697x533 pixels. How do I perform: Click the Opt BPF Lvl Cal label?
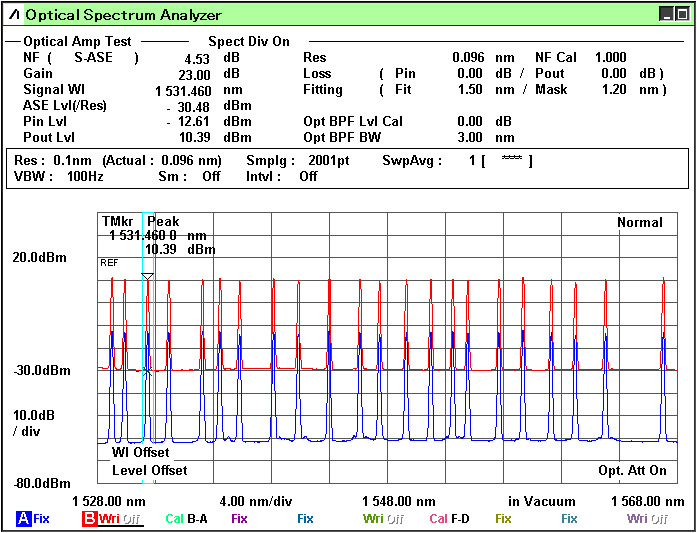coord(353,121)
